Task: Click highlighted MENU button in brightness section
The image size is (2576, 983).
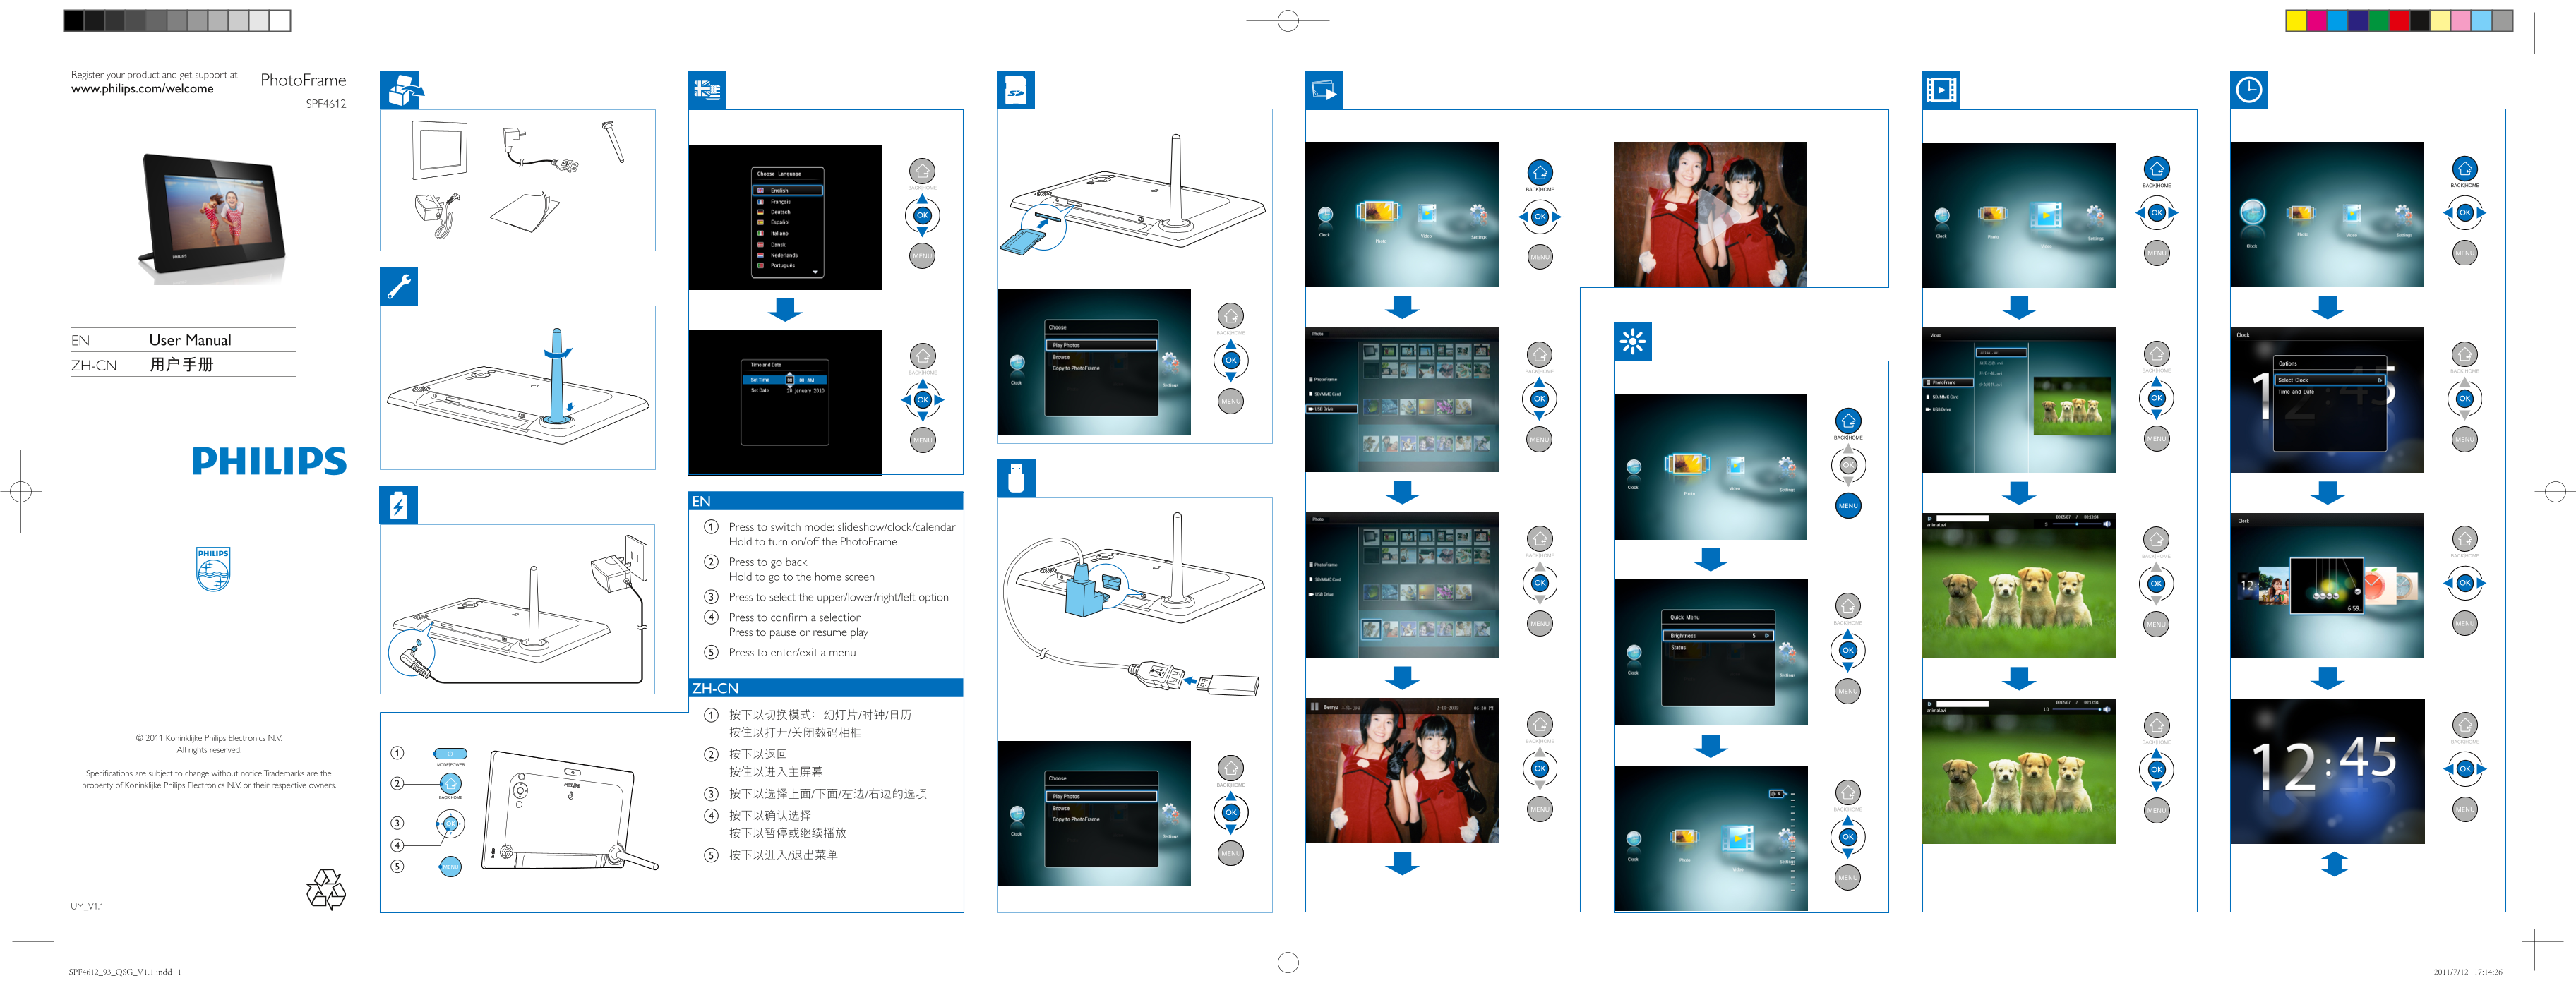Action: [1848, 506]
